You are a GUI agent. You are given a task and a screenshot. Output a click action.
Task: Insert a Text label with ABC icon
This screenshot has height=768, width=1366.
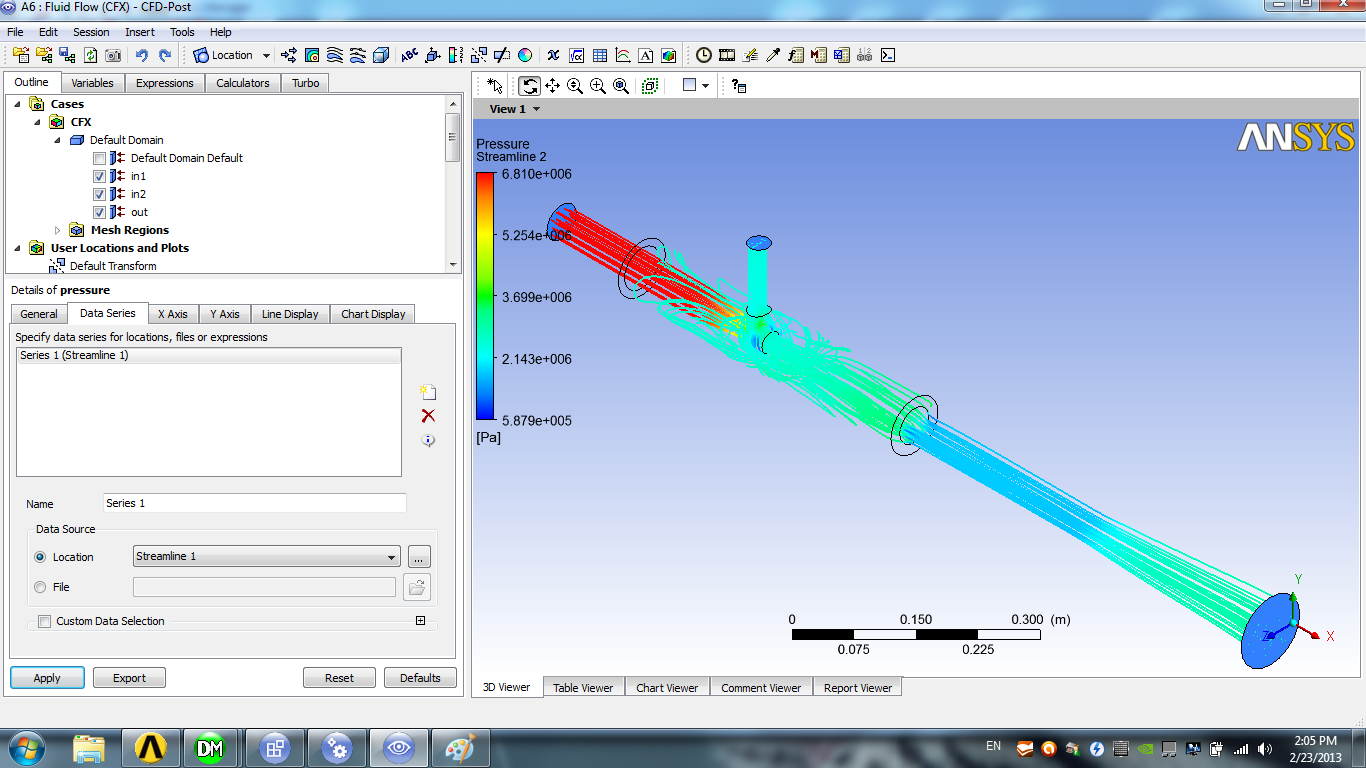[409, 55]
